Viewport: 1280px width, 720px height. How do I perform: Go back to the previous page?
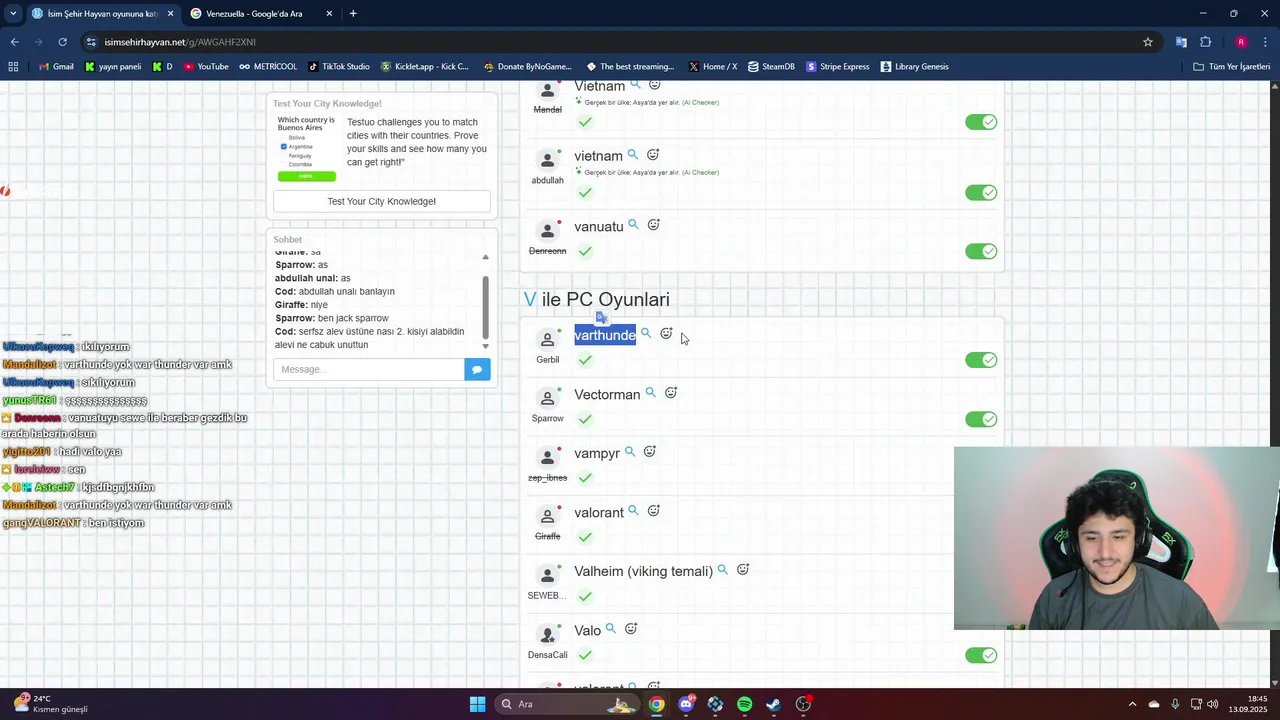[x=14, y=42]
